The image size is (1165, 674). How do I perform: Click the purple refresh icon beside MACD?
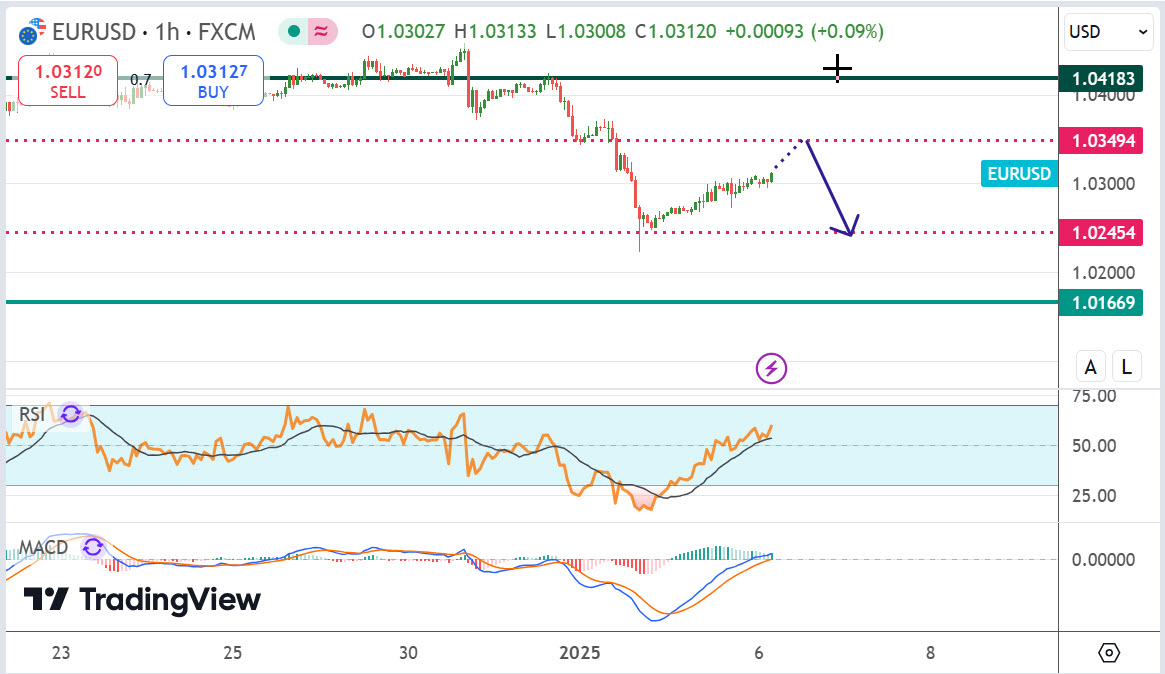coord(92,547)
